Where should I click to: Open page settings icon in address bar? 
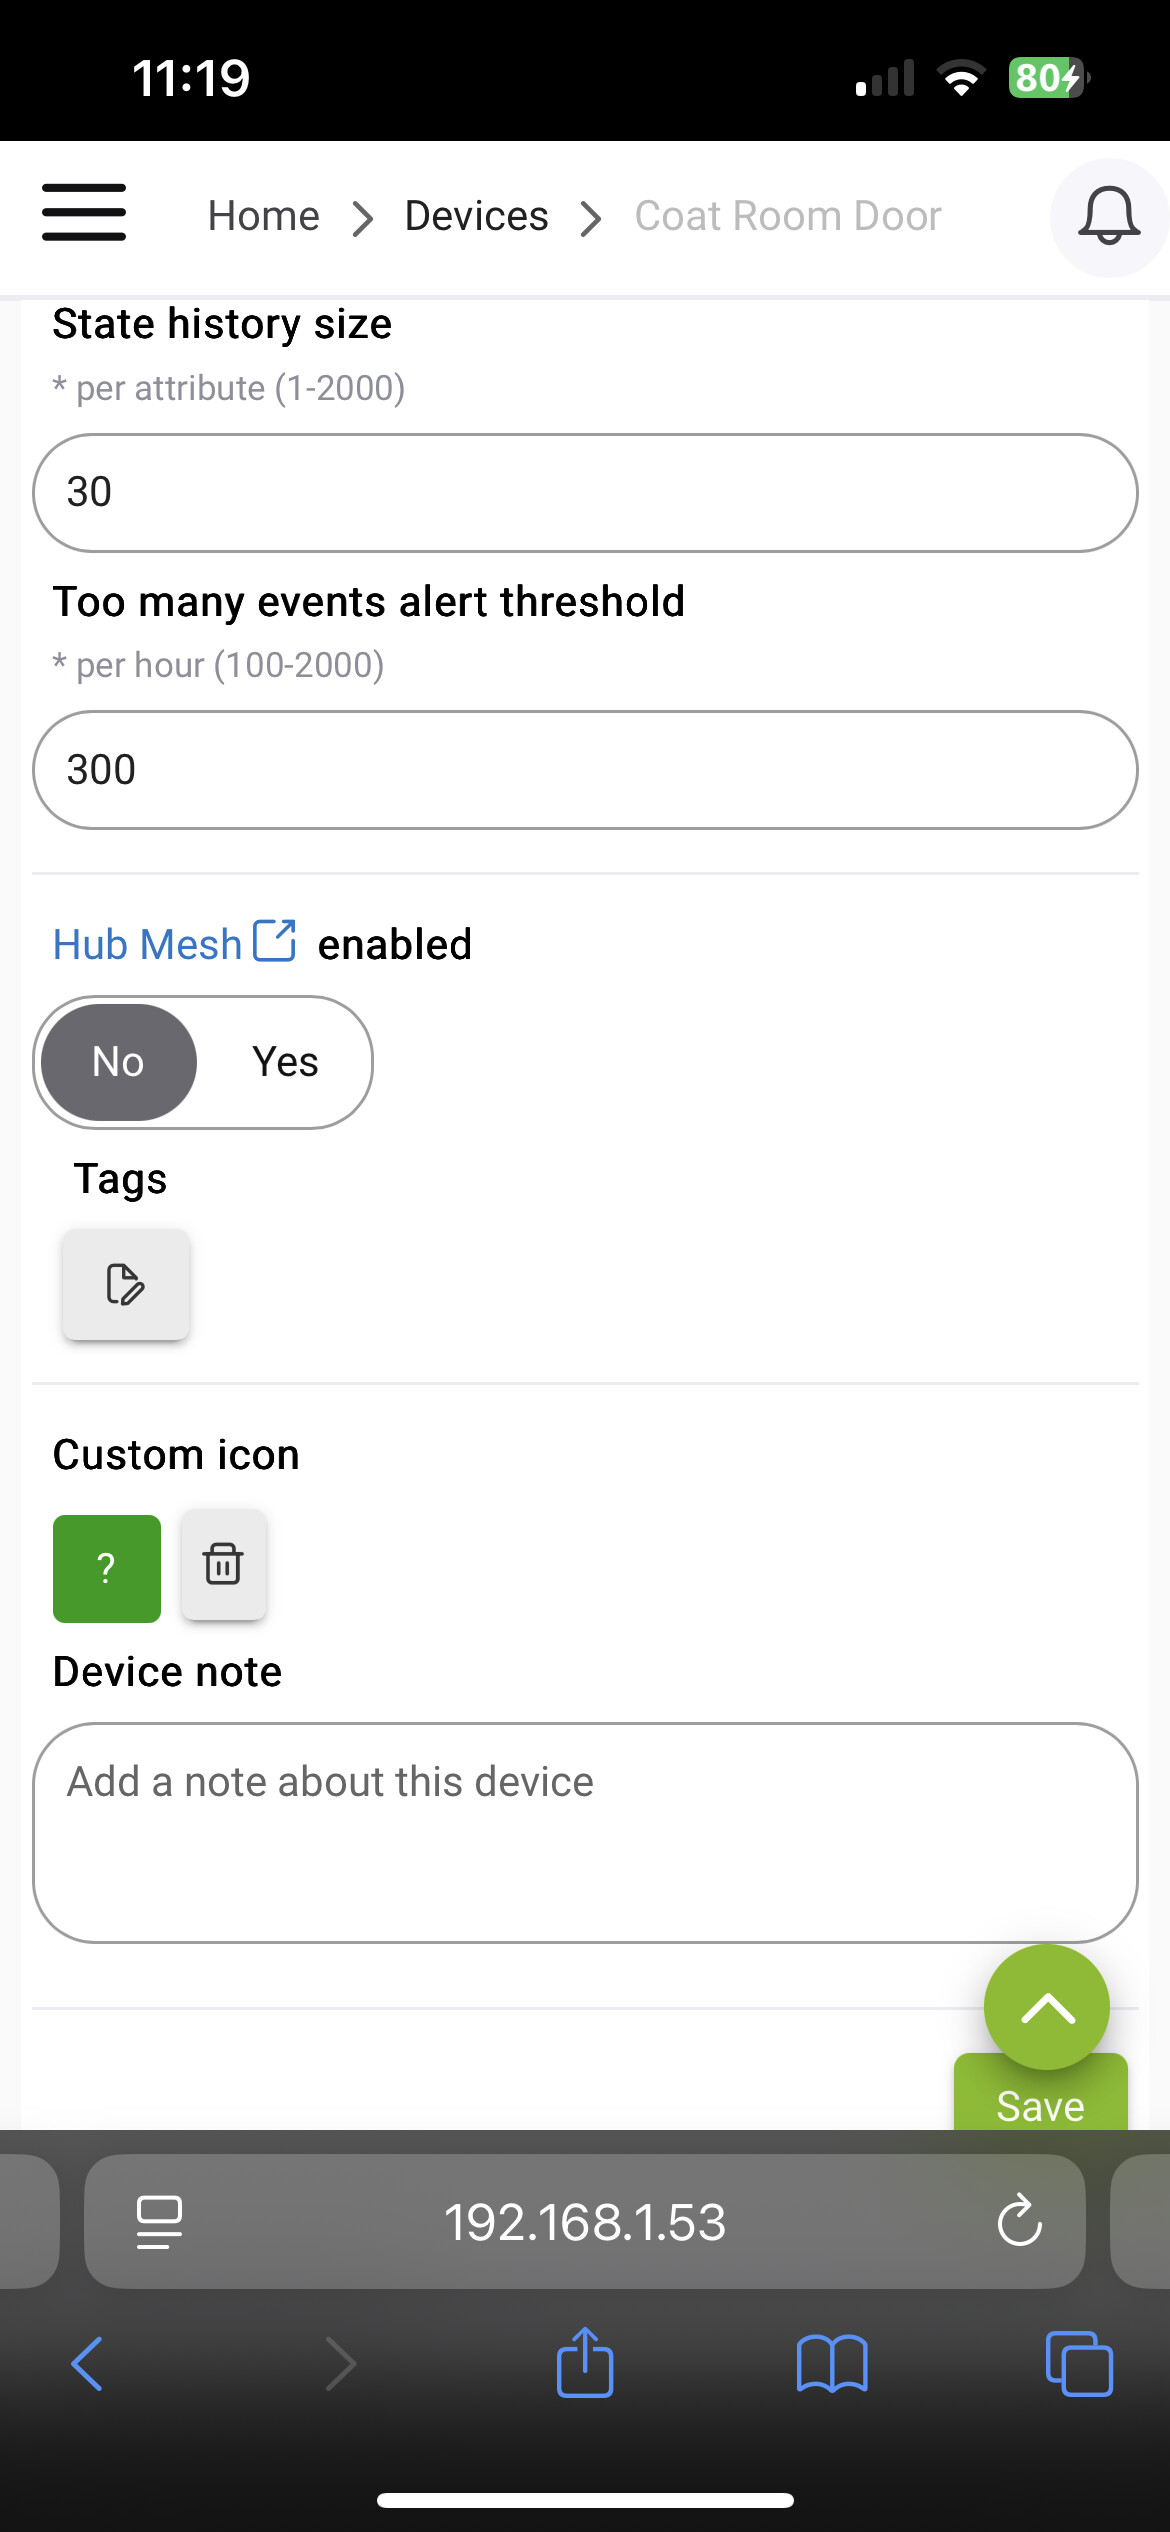tap(159, 2221)
